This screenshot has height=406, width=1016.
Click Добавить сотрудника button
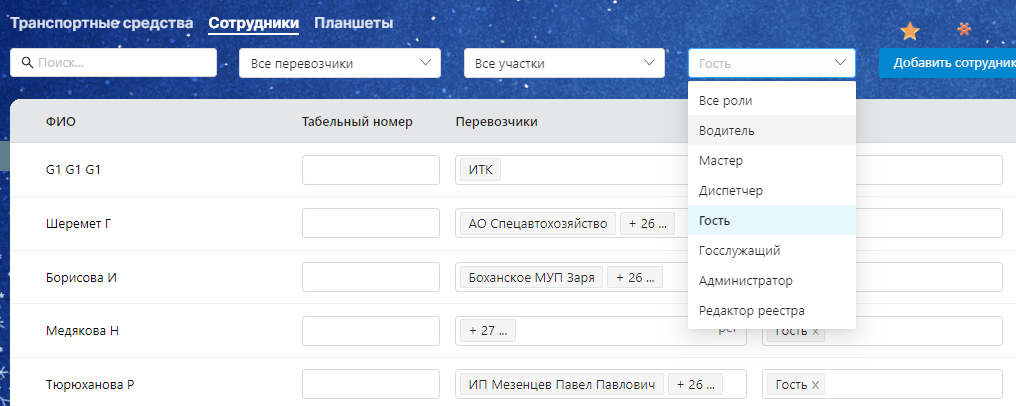pos(948,63)
